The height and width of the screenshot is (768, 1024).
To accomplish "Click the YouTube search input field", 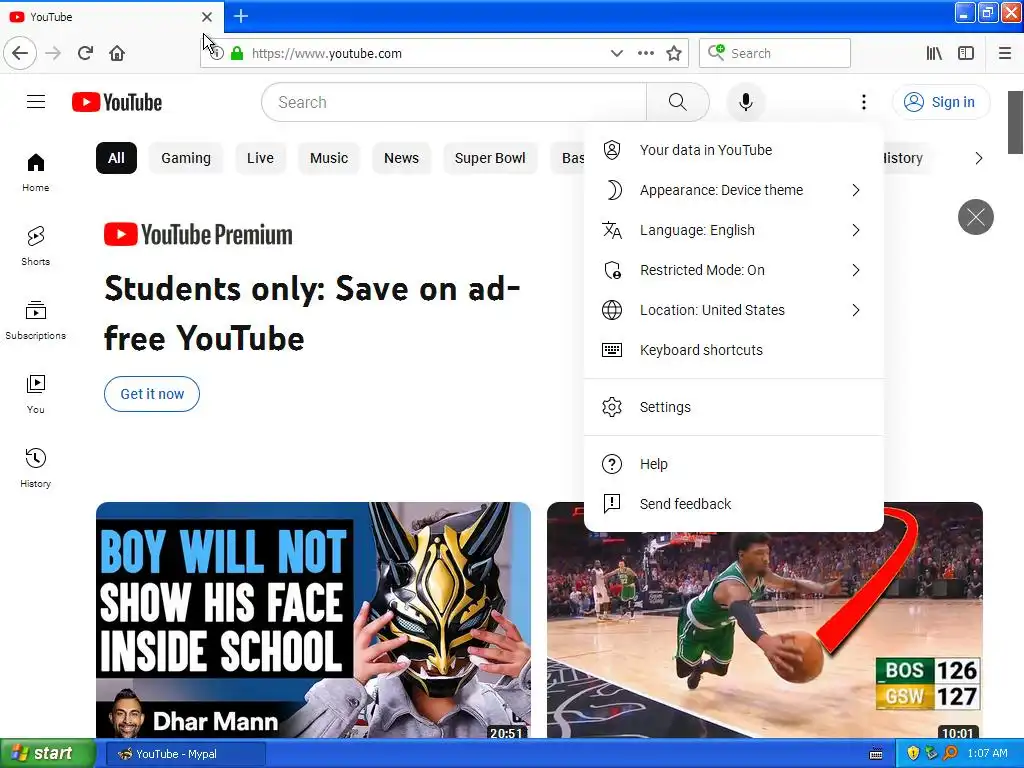I will click(454, 102).
